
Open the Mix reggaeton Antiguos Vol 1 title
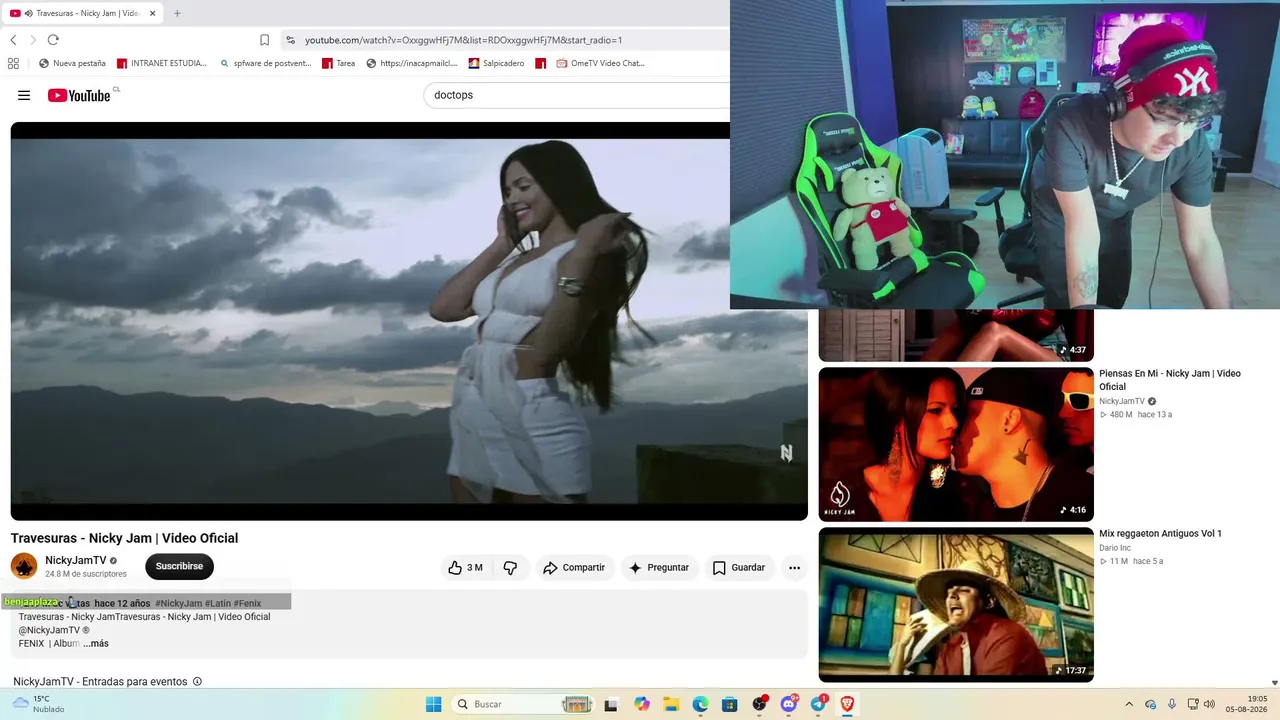pos(1160,534)
